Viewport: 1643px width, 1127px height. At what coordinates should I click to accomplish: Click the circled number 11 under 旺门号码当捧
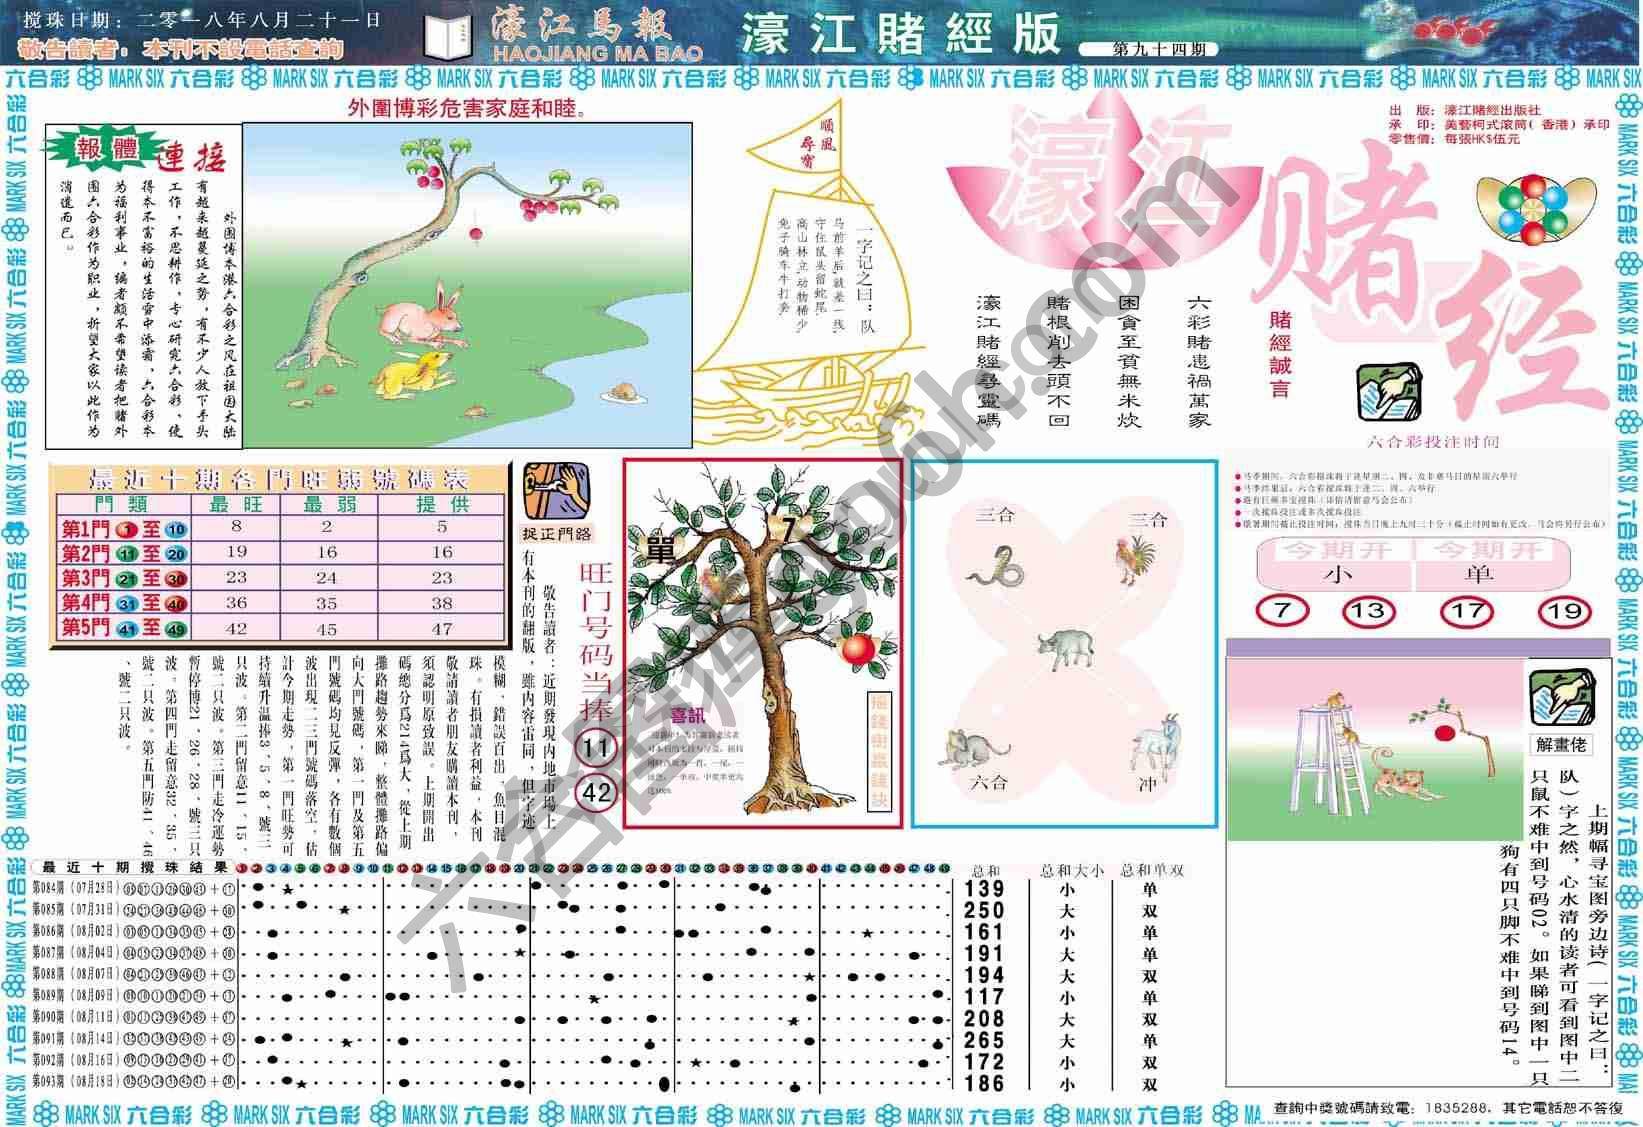pyautogui.click(x=597, y=748)
